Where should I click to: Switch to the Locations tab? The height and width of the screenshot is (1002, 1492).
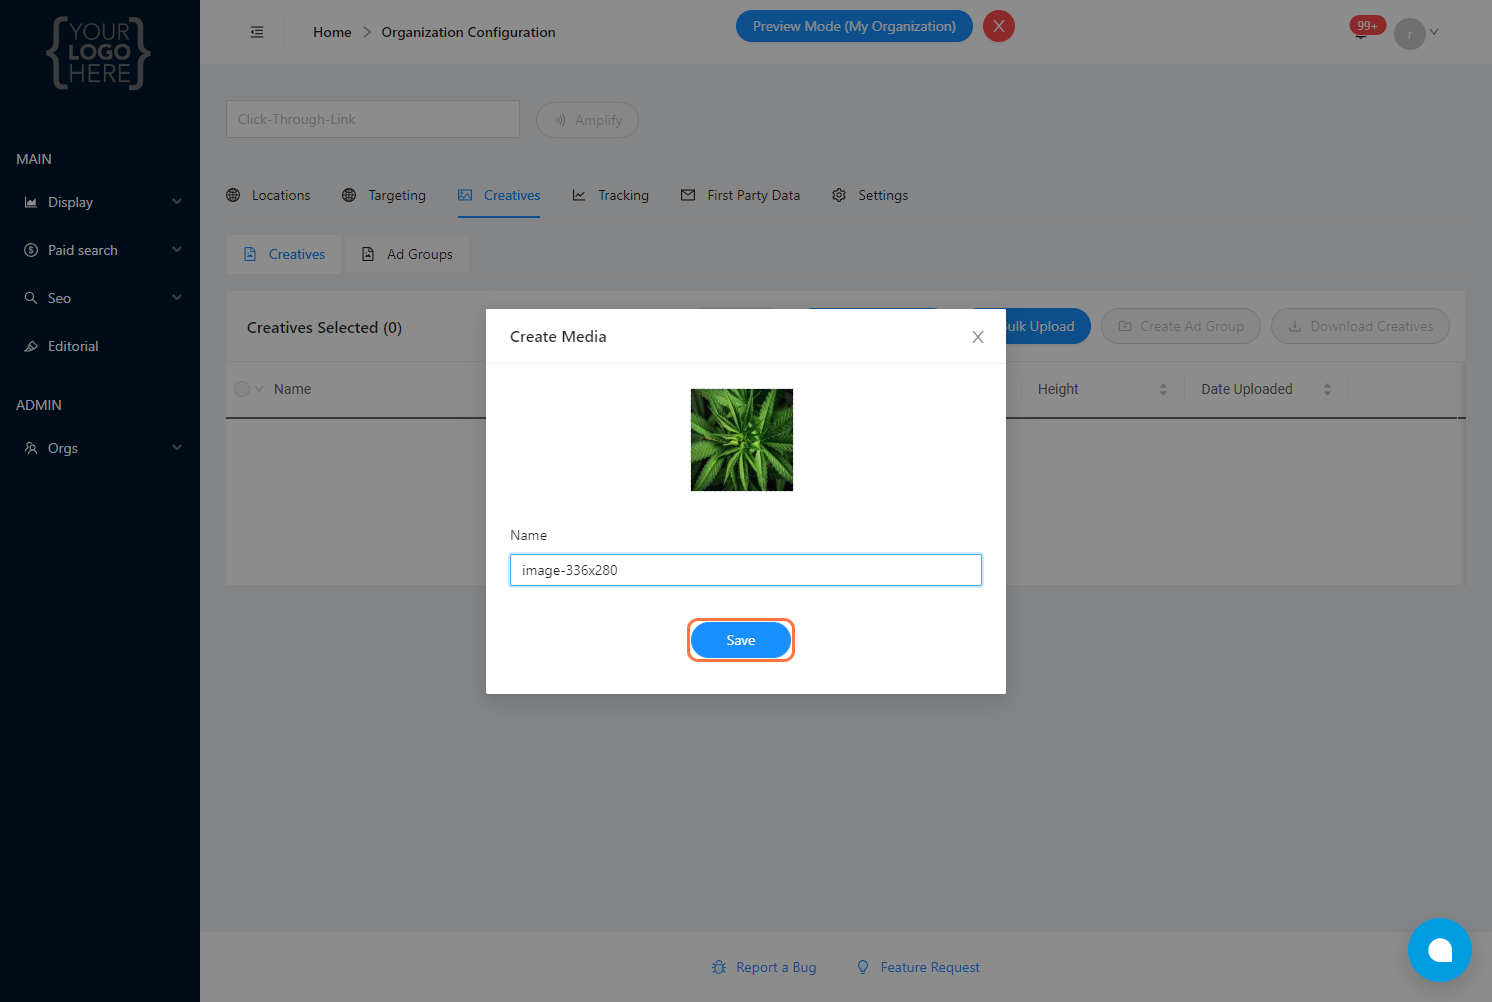click(268, 195)
